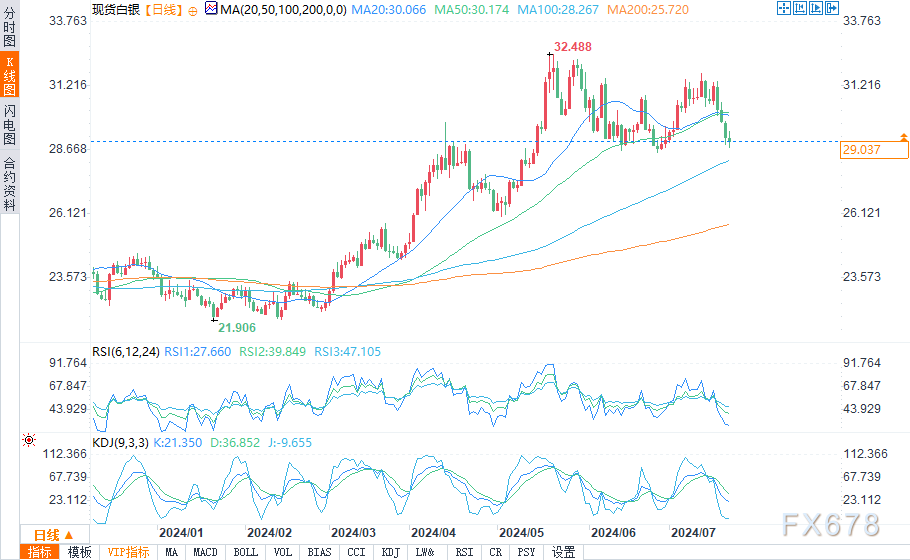910x560 pixels.
Task: Click the chart icon before MA(20,50,100,200,0,0)
Action: (209, 9)
